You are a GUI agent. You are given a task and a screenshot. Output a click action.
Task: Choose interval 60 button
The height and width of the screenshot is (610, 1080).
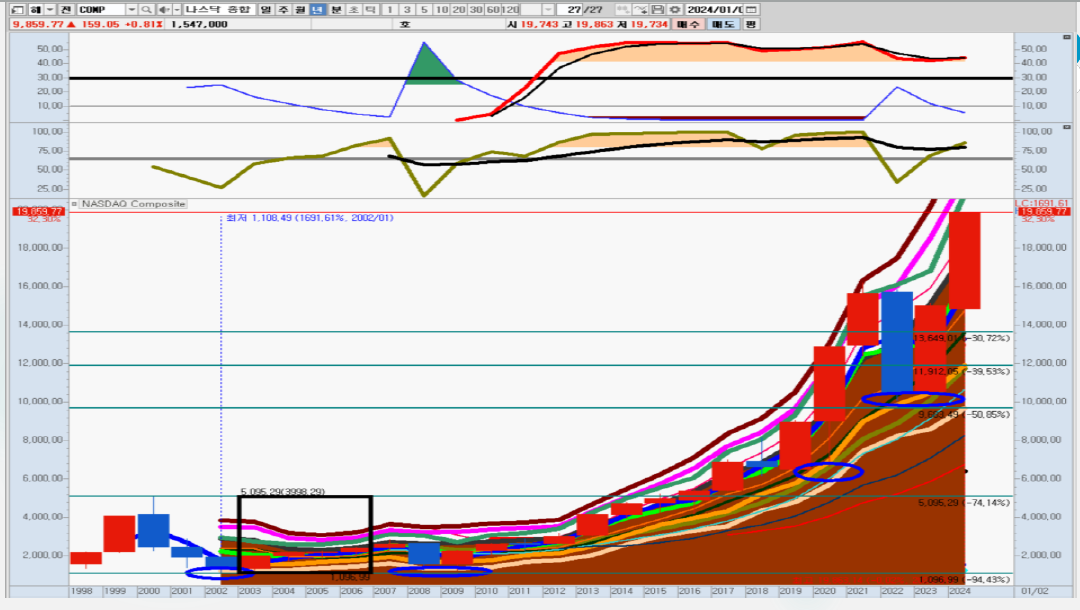coord(493,10)
